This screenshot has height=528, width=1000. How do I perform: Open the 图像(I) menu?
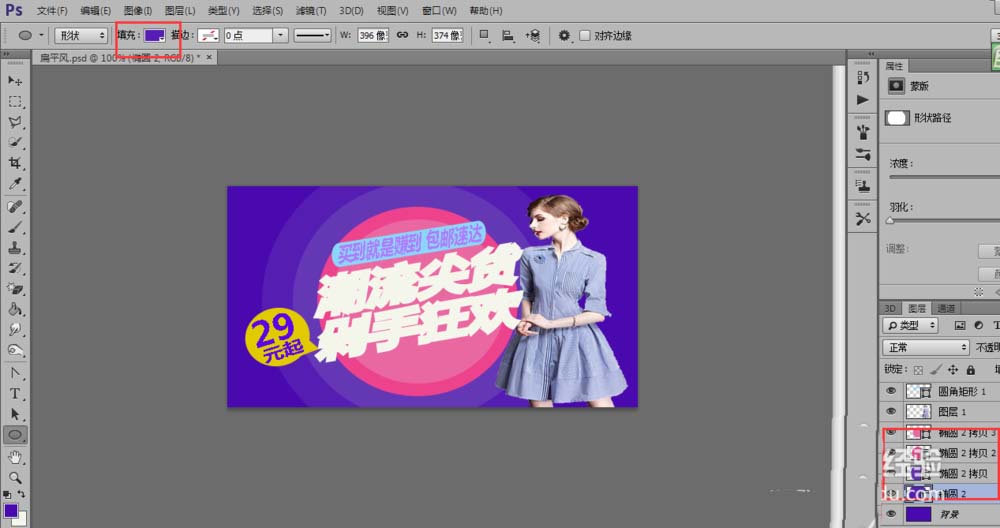[138, 11]
